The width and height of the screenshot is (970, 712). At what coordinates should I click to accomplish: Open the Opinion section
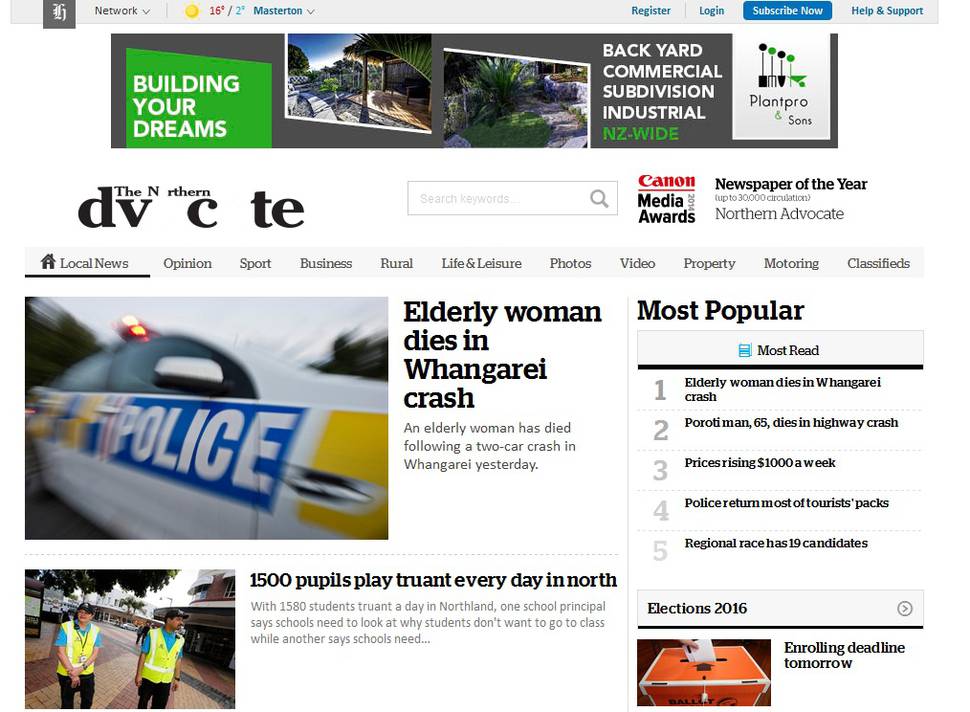tap(187, 264)
